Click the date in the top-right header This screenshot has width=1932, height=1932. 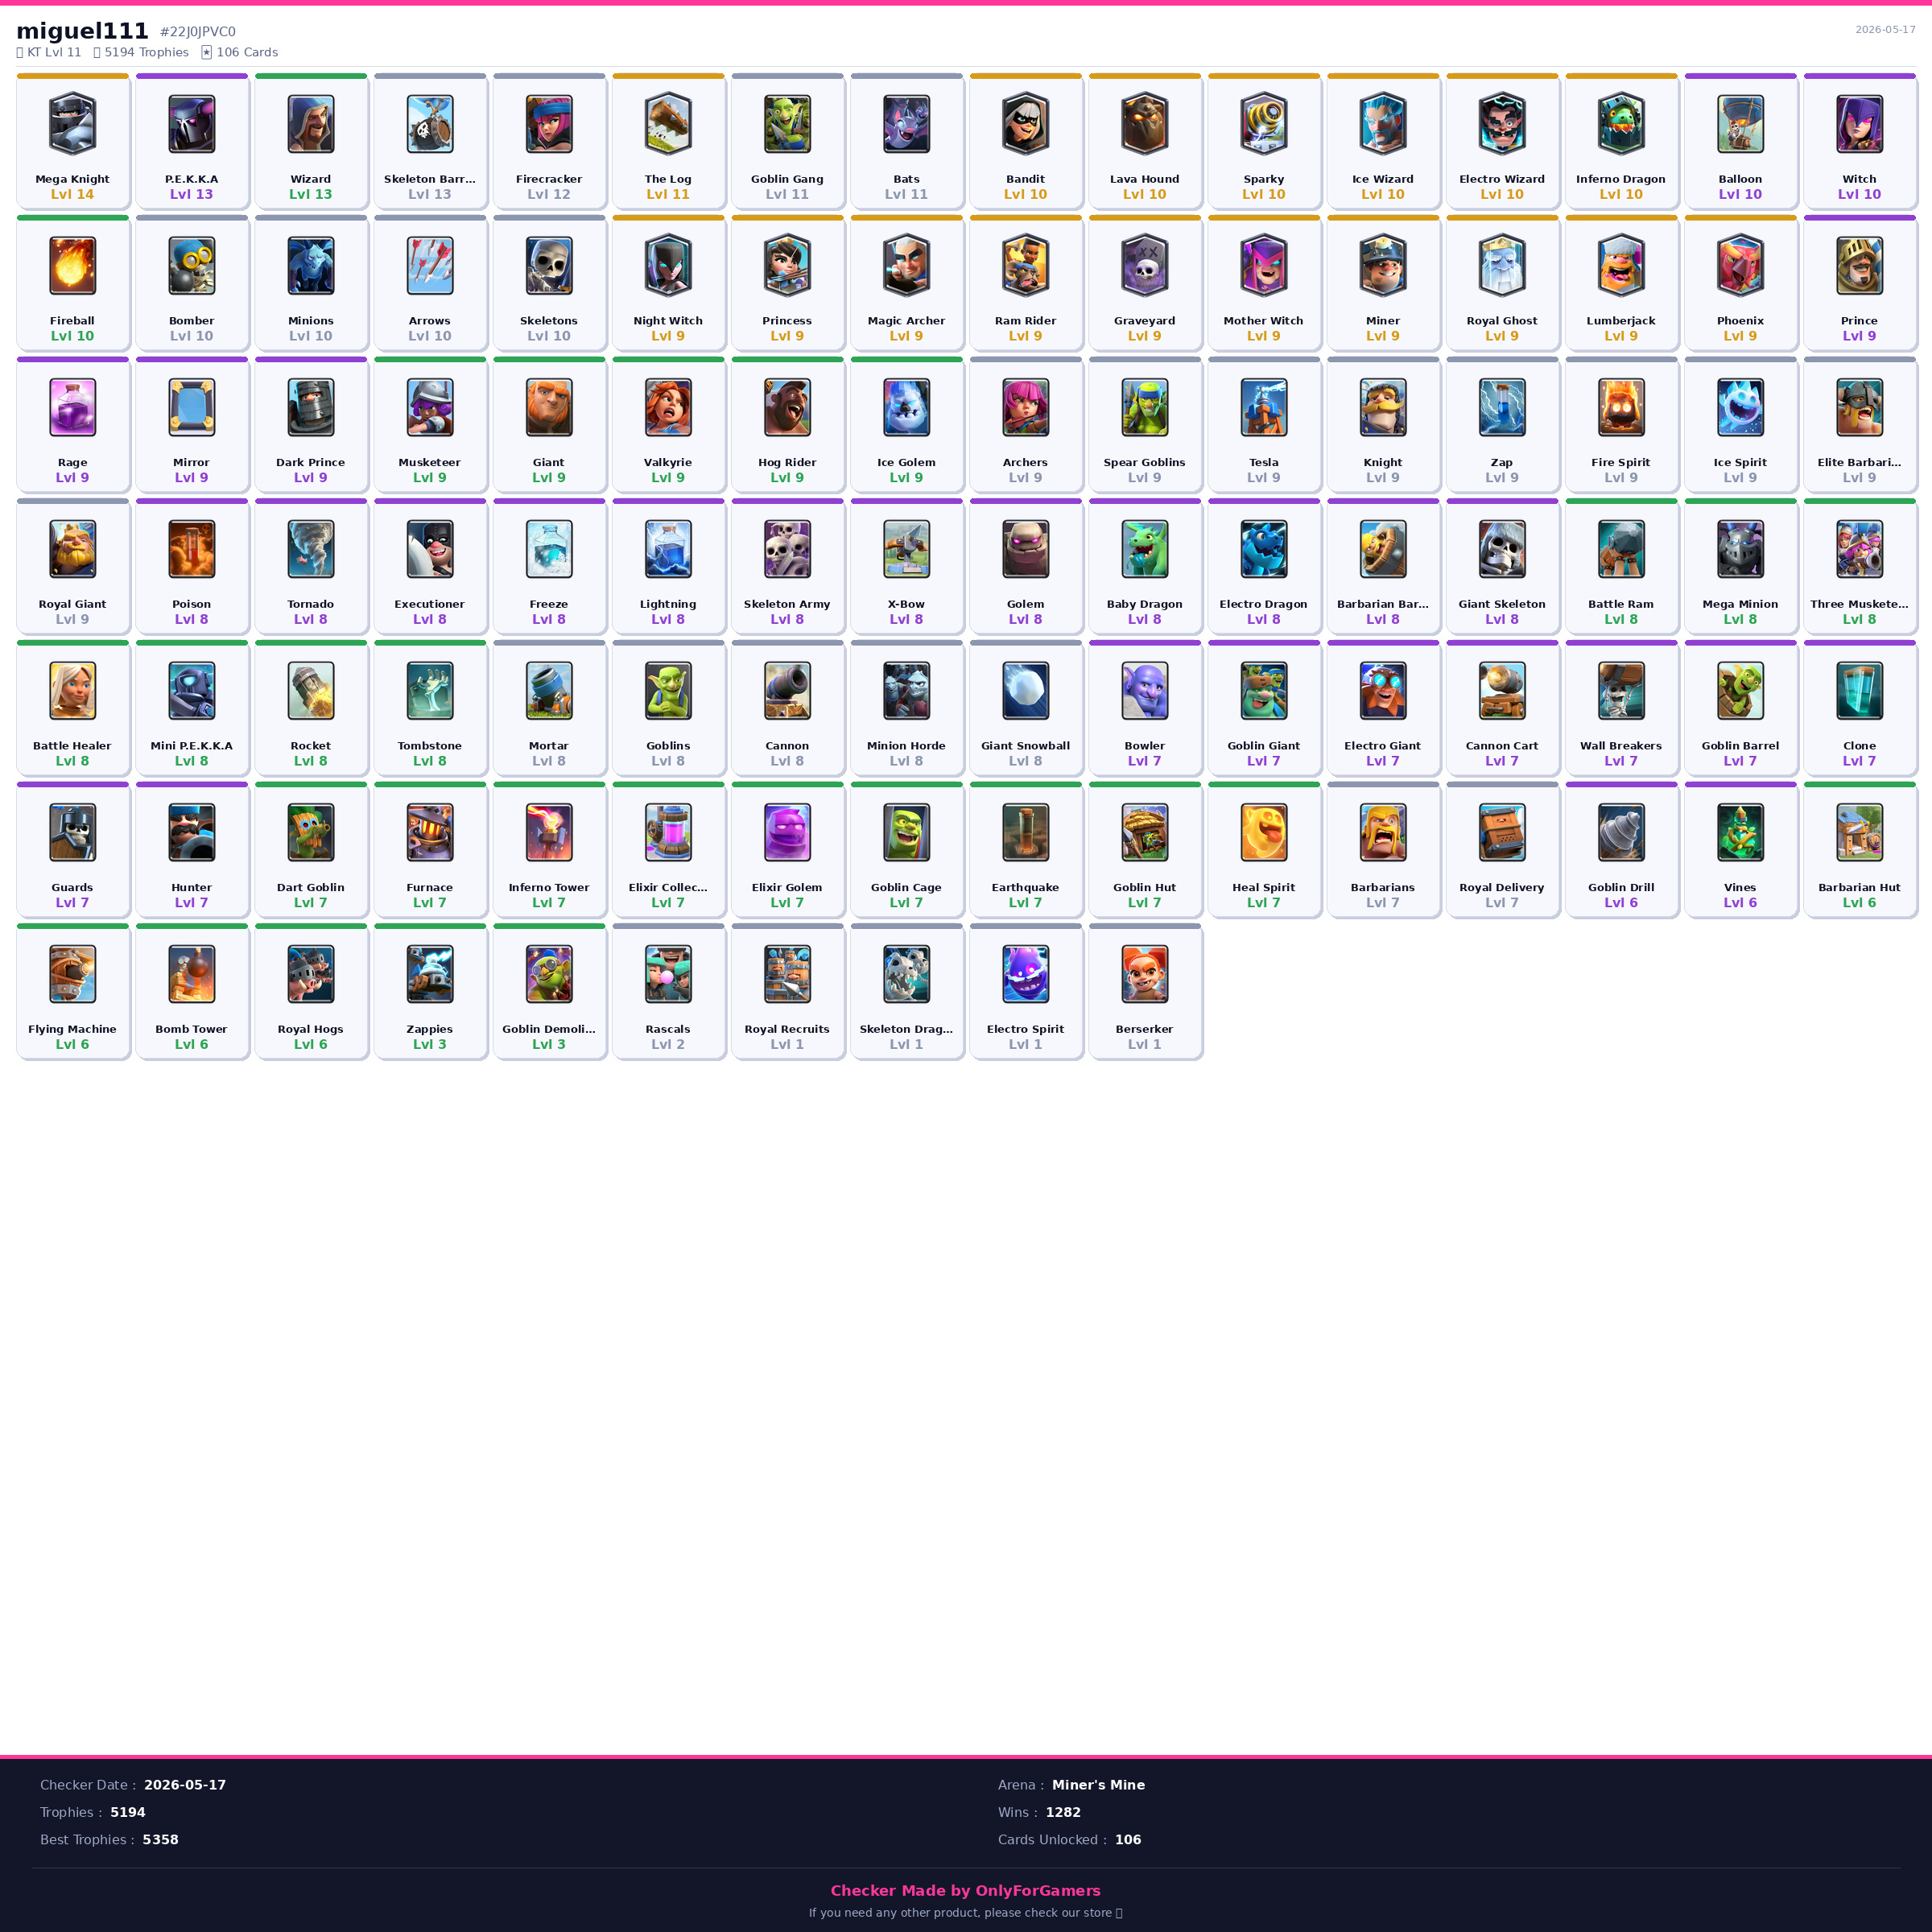(1885, 30)
